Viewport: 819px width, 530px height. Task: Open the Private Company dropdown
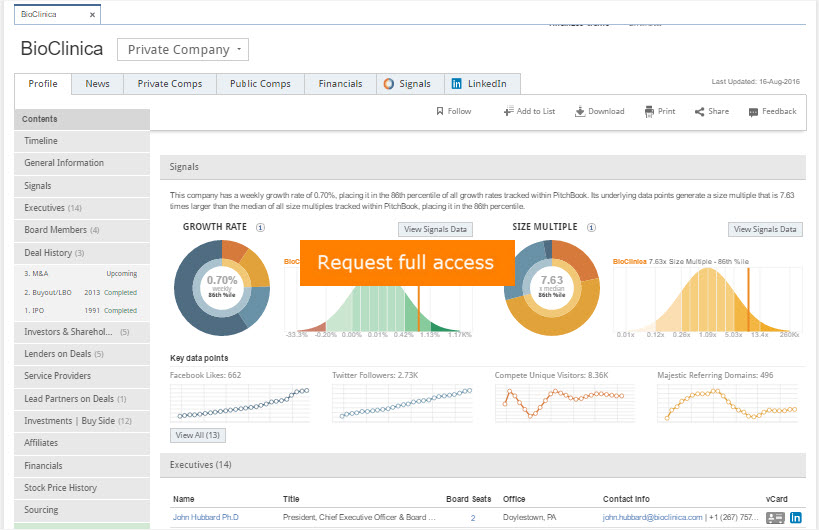point(183,50)
